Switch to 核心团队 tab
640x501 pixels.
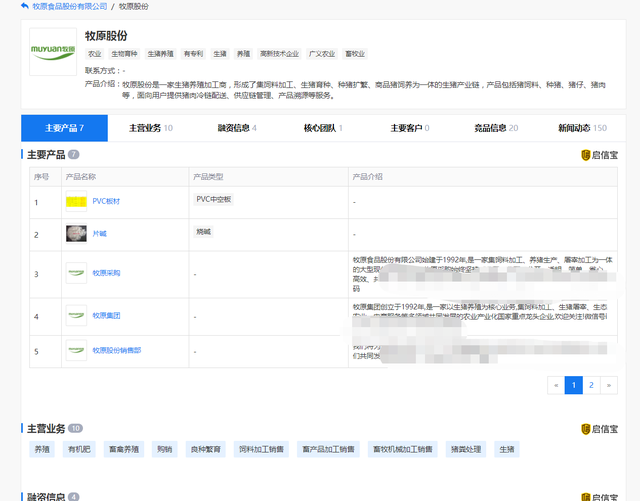[x=323, y=128]
